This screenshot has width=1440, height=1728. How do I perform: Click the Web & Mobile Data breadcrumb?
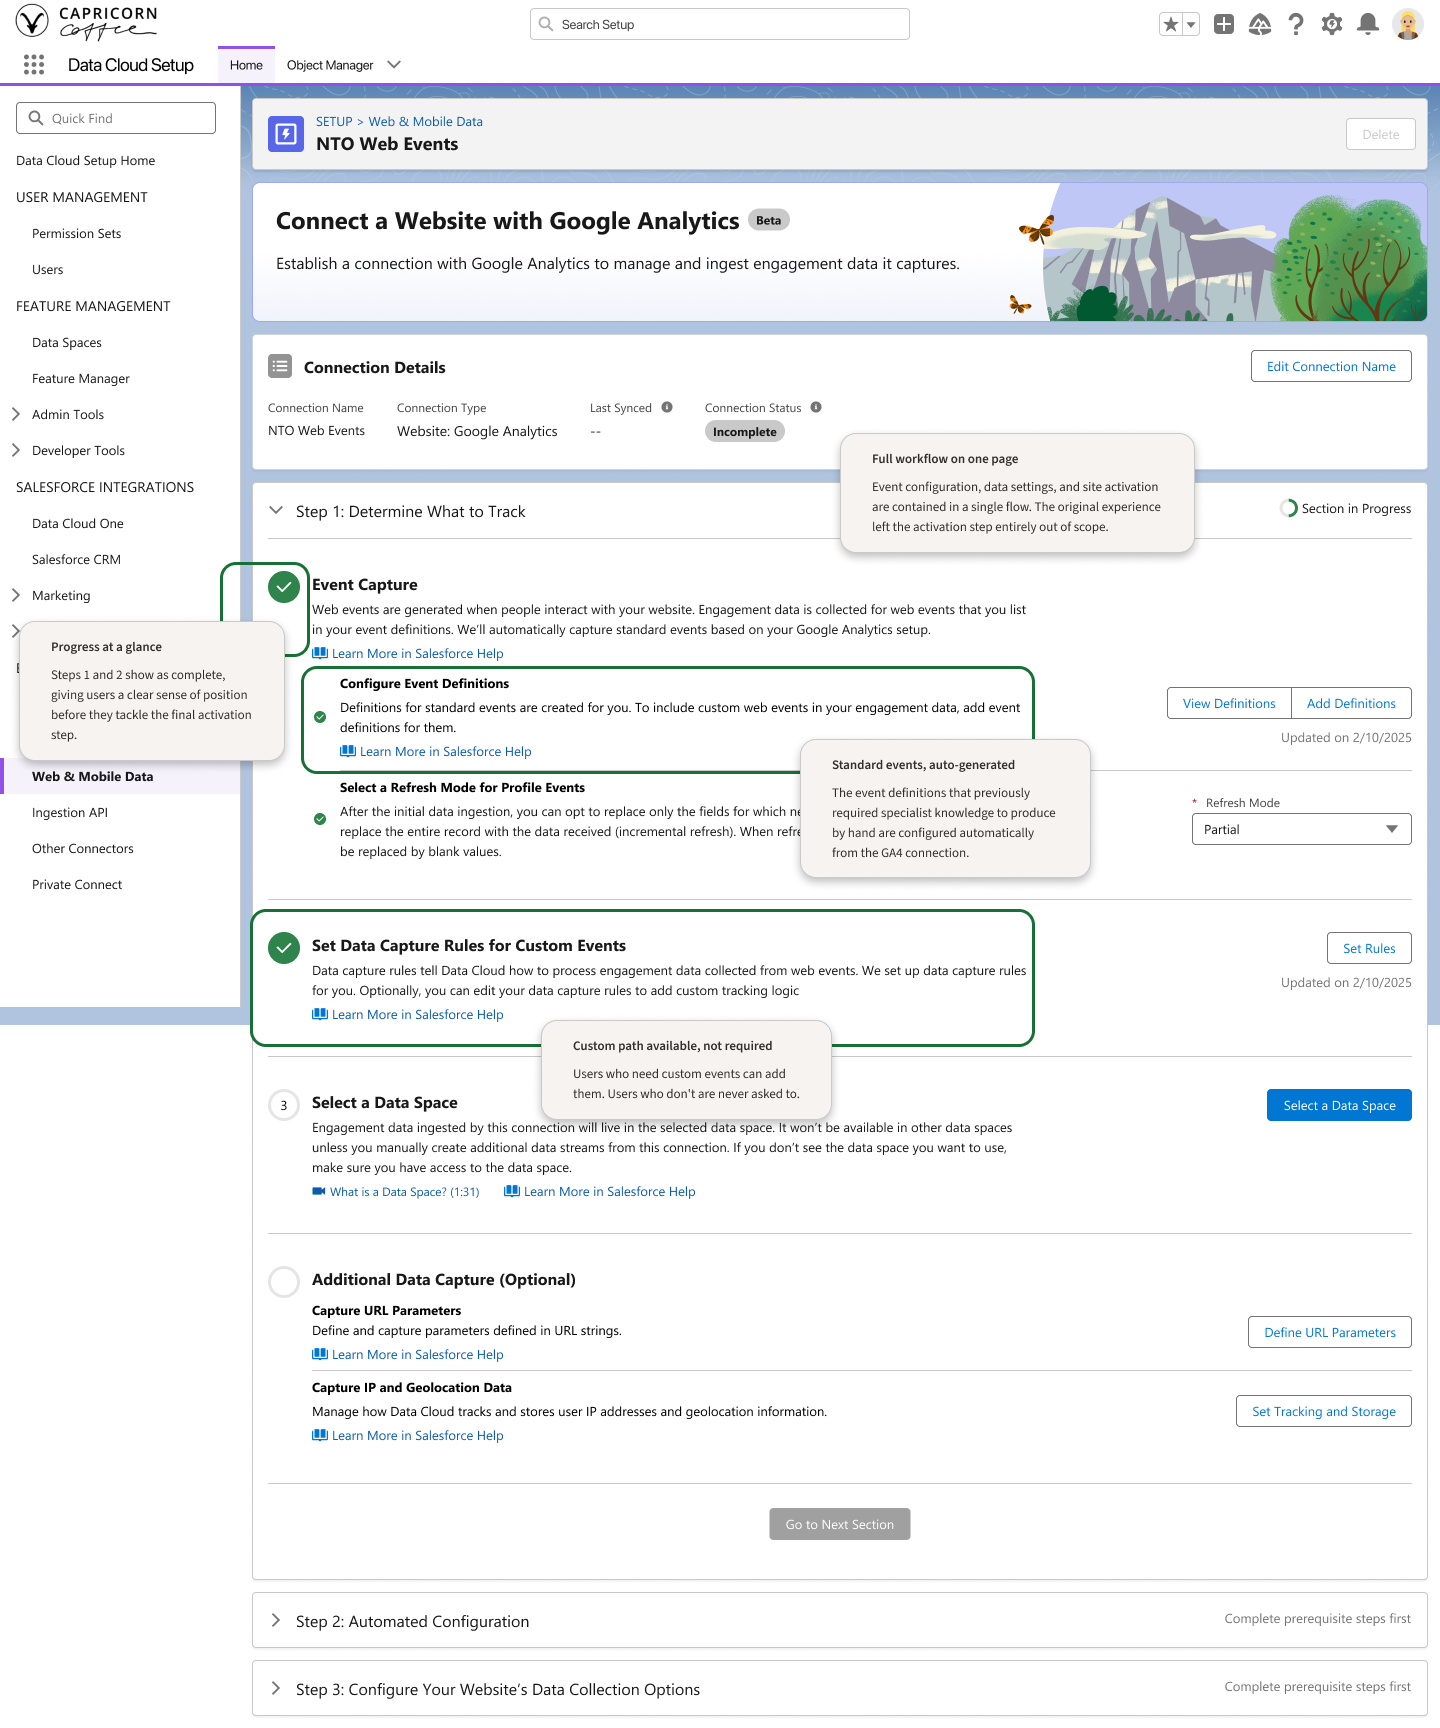click(x=426, y=121)
